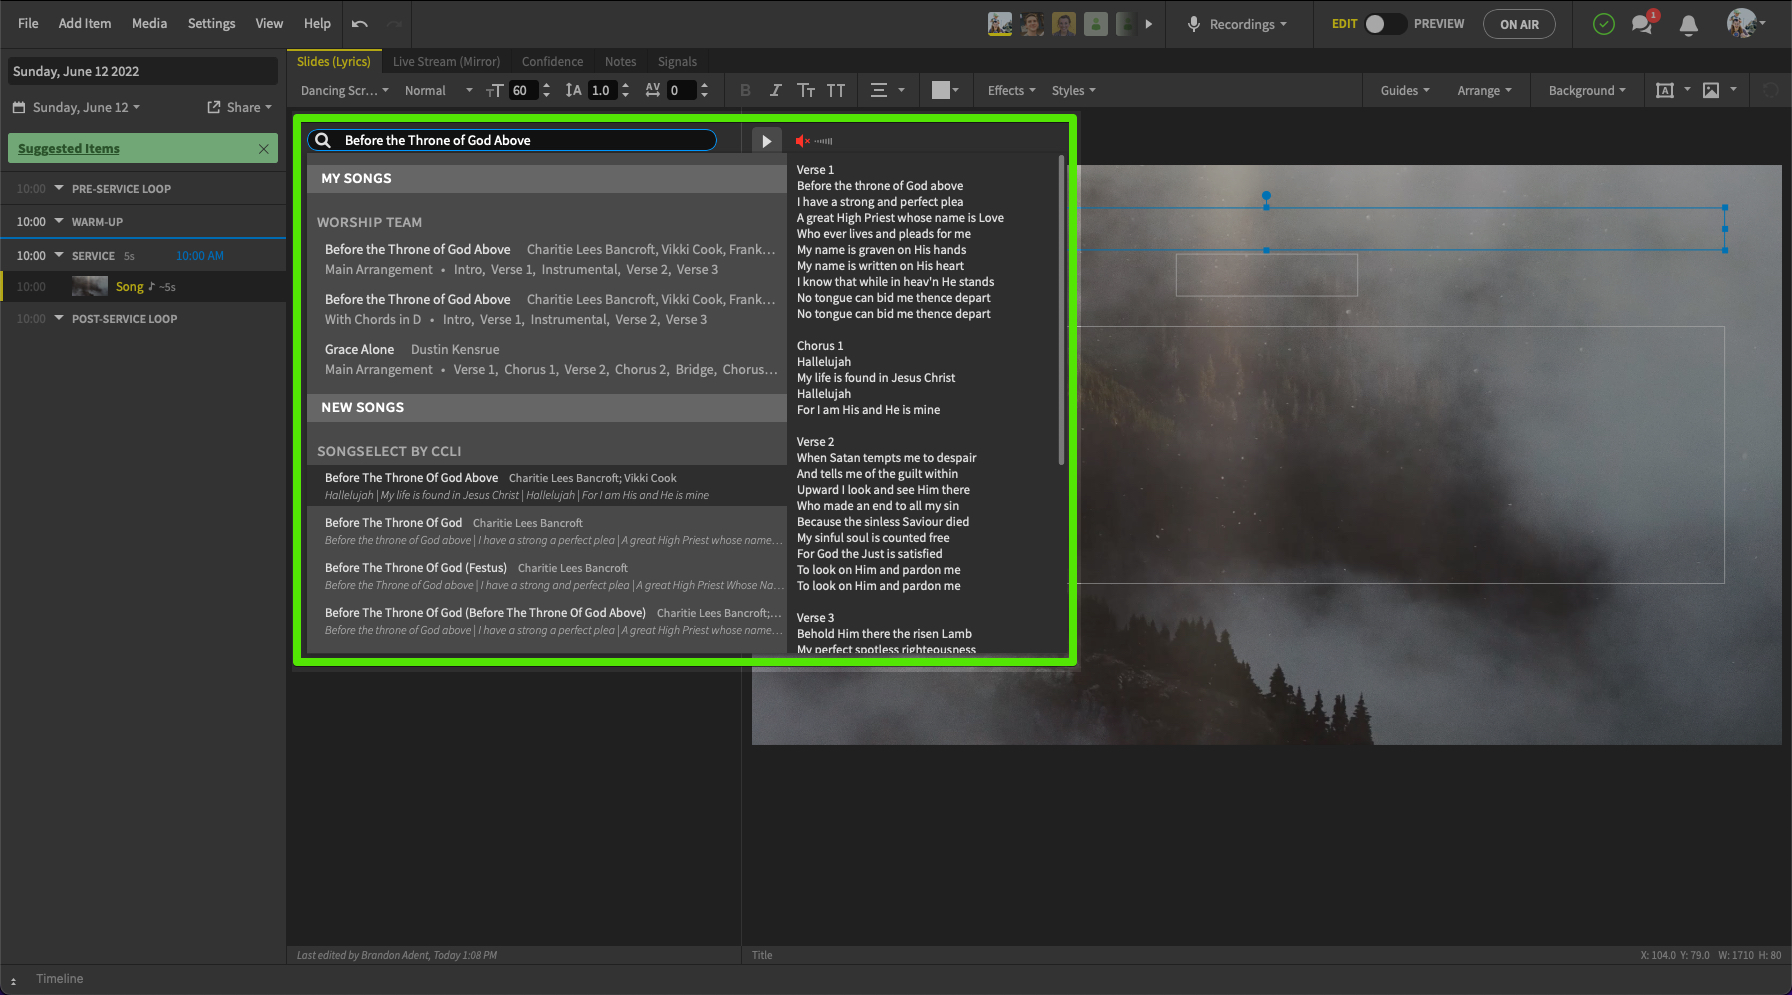Click the add text box icon
1792x995 pixels.
pyautogui.click(x=1665, y=90)
